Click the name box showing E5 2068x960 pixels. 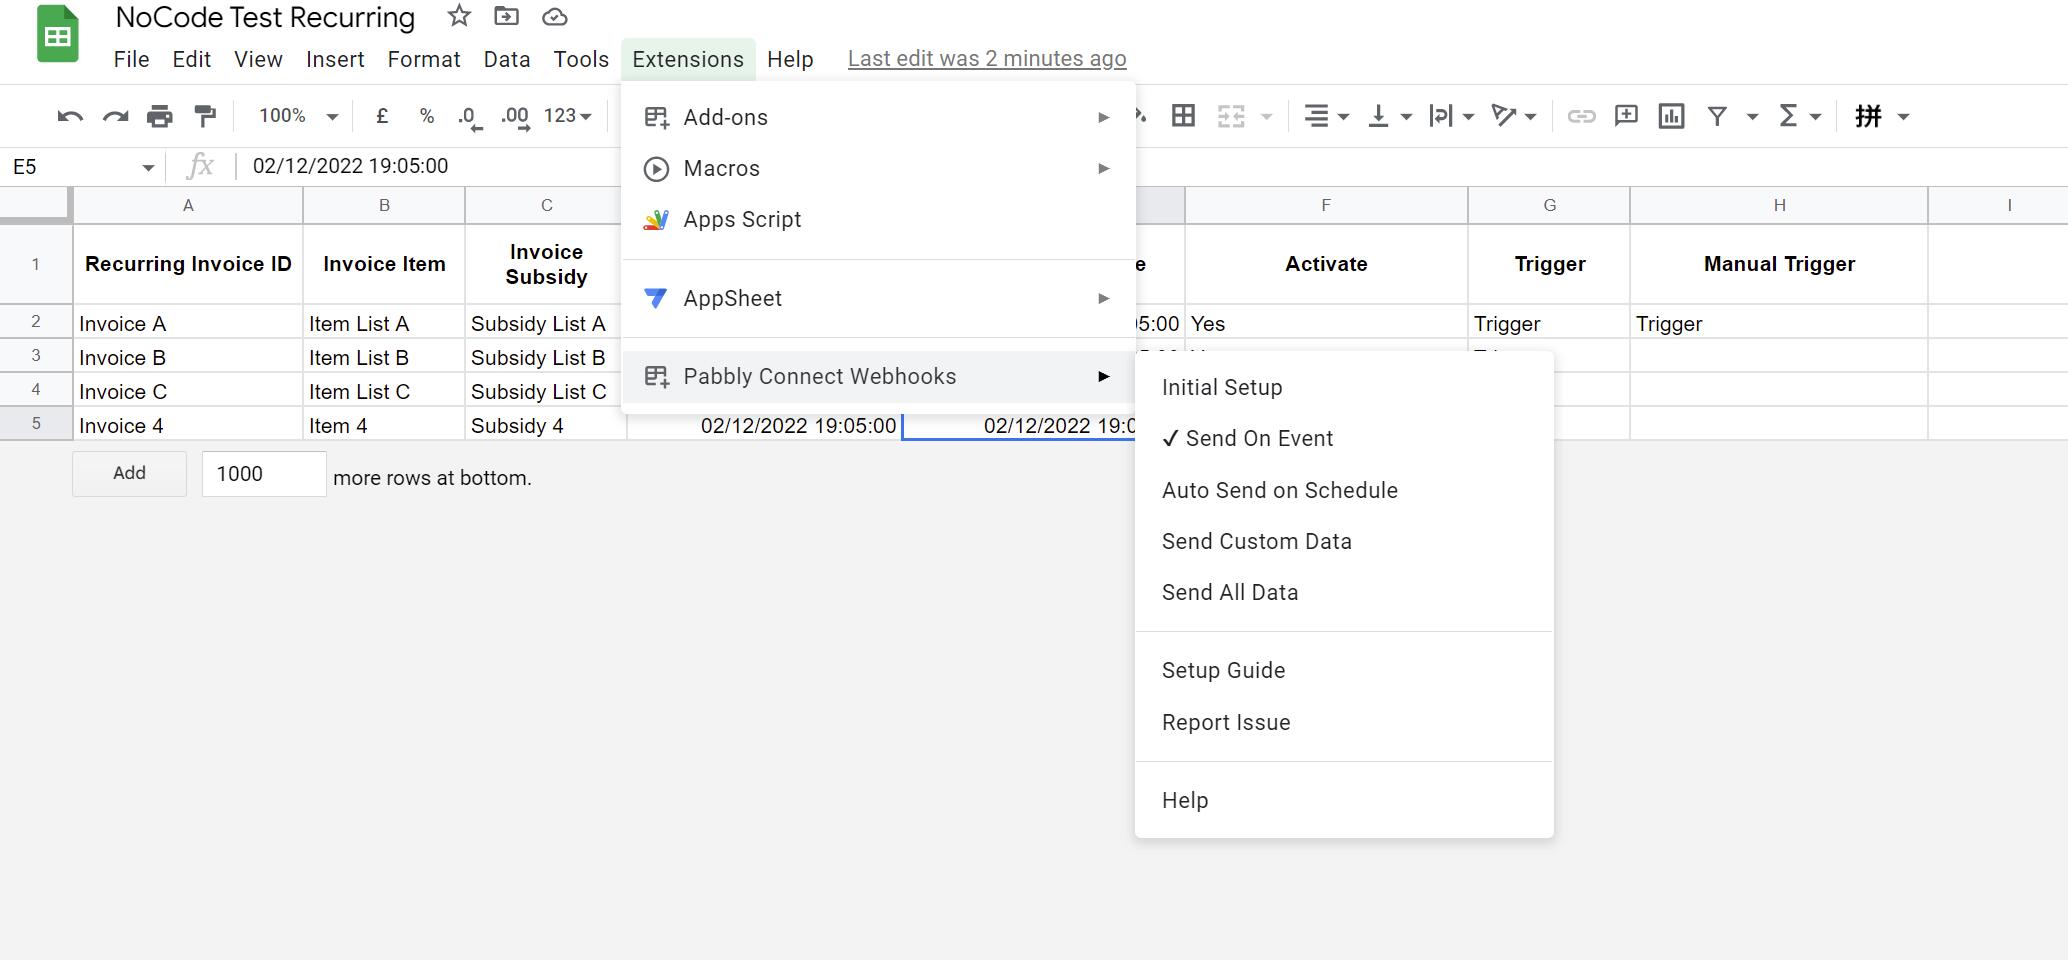coord(70,167)
